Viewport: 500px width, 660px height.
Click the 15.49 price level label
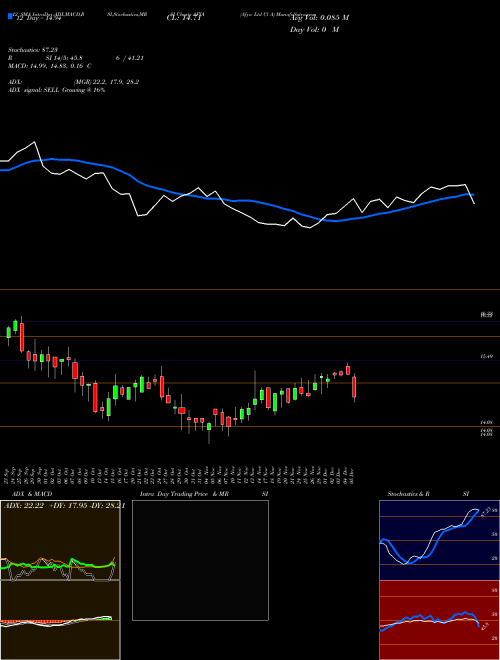pyautogui.click(x=486, y=357)
